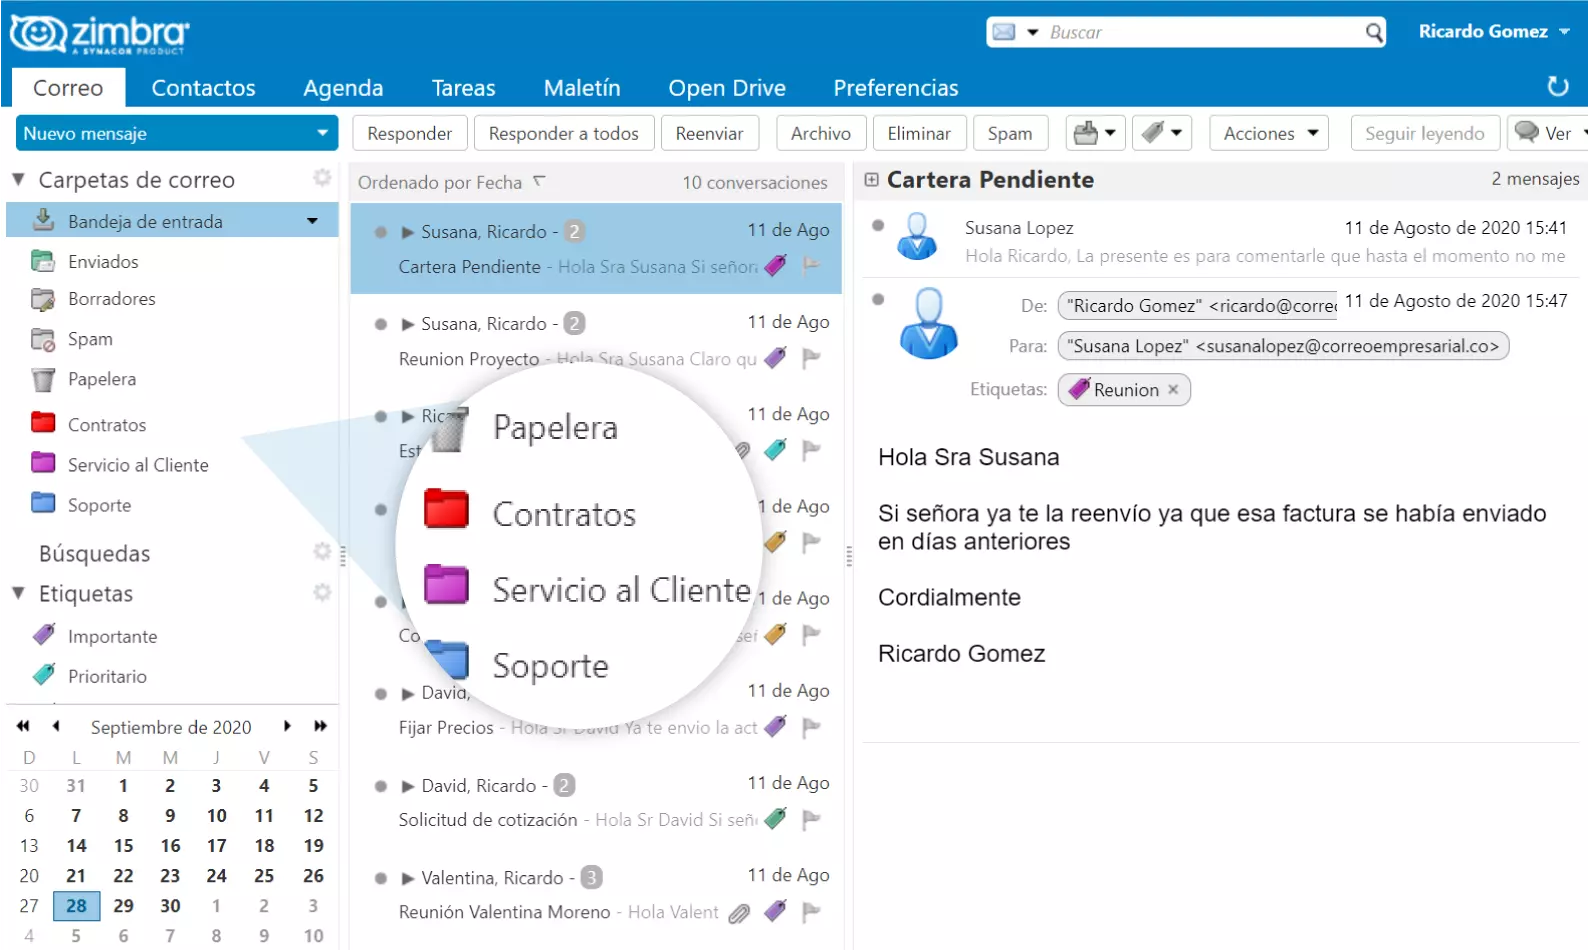Click the search magnifier icon
Screen dimensions: 1588x950
point(1374,32)
